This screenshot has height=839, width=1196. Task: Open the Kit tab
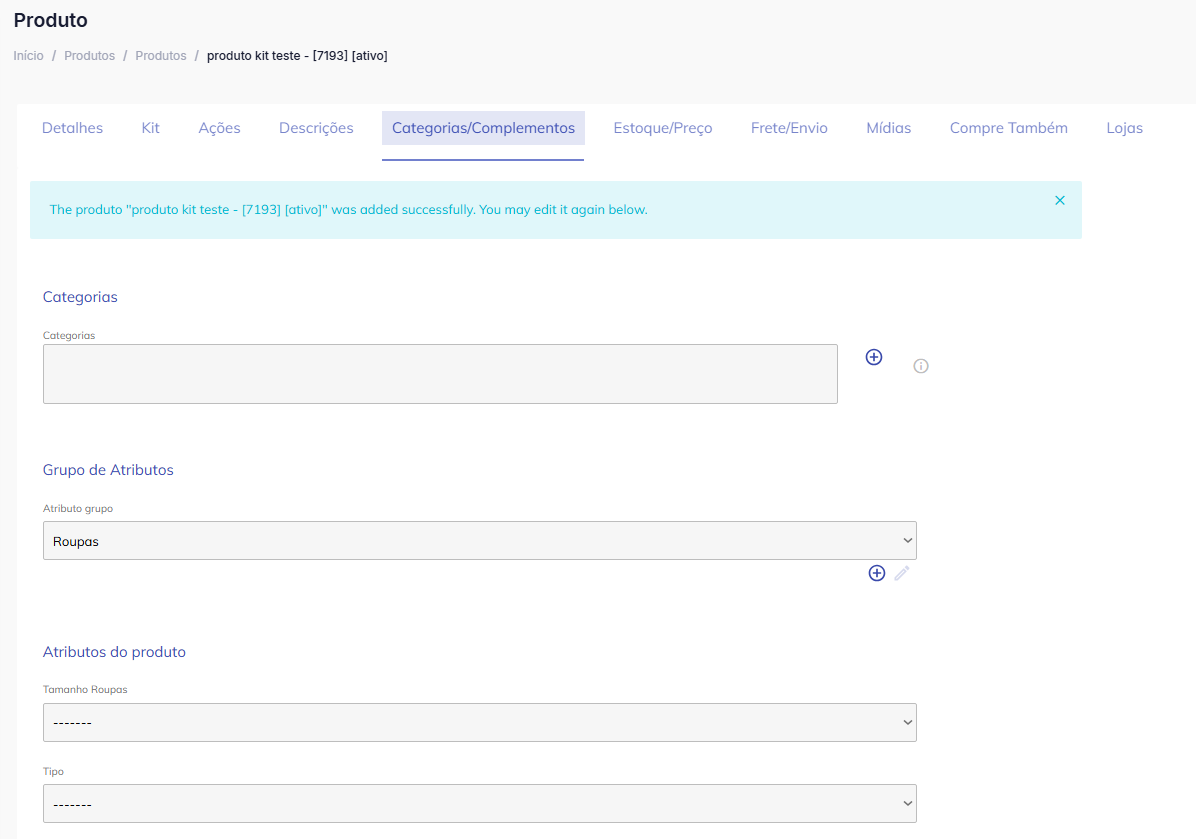pyautogui.click(x=151, y=128)
